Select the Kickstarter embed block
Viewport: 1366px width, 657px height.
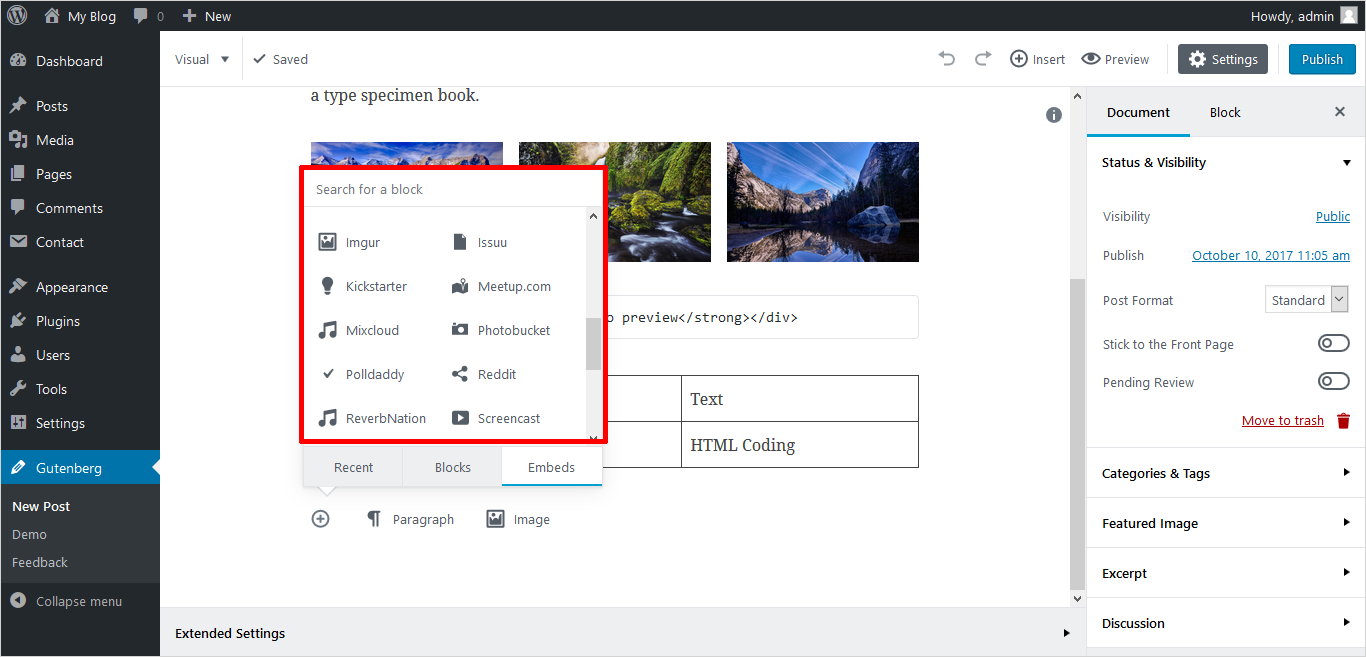(364, 286)
